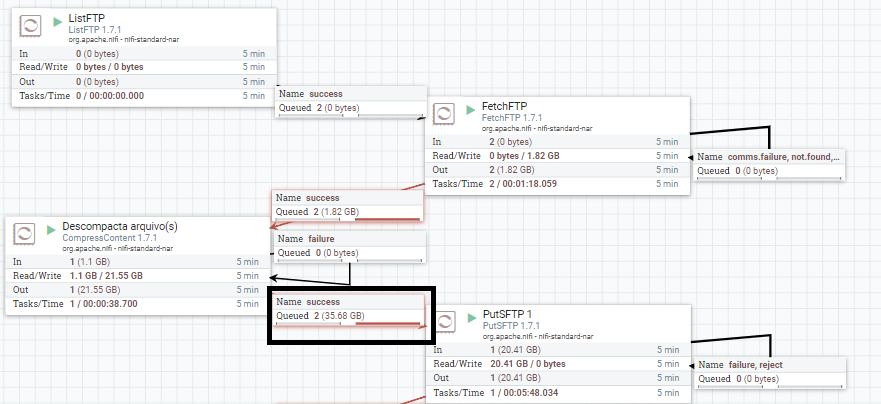
Task: Click FetchFTP Tasks/Time value 2 / 00:01:18.059
Action: click(x=523, y=184)
